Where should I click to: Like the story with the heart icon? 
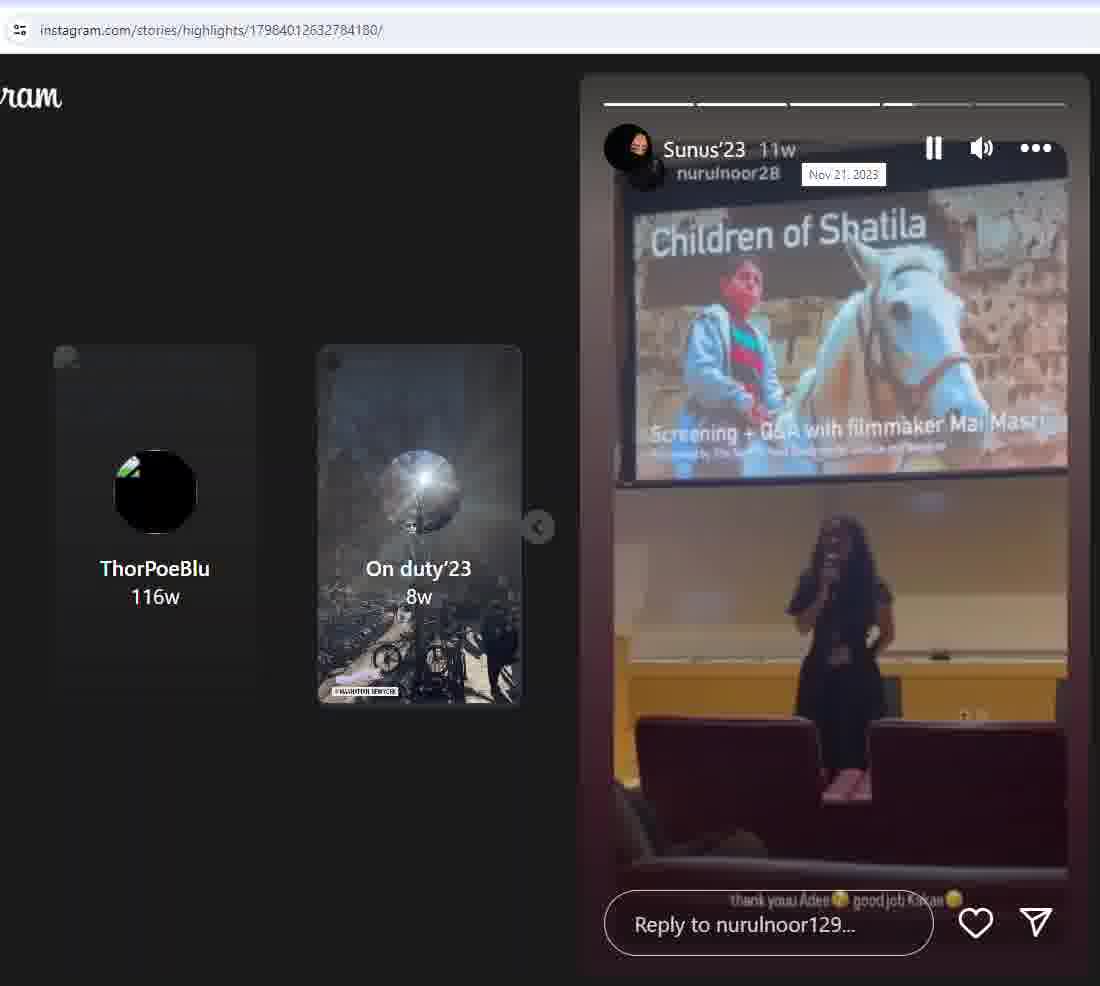pos(975,923)
